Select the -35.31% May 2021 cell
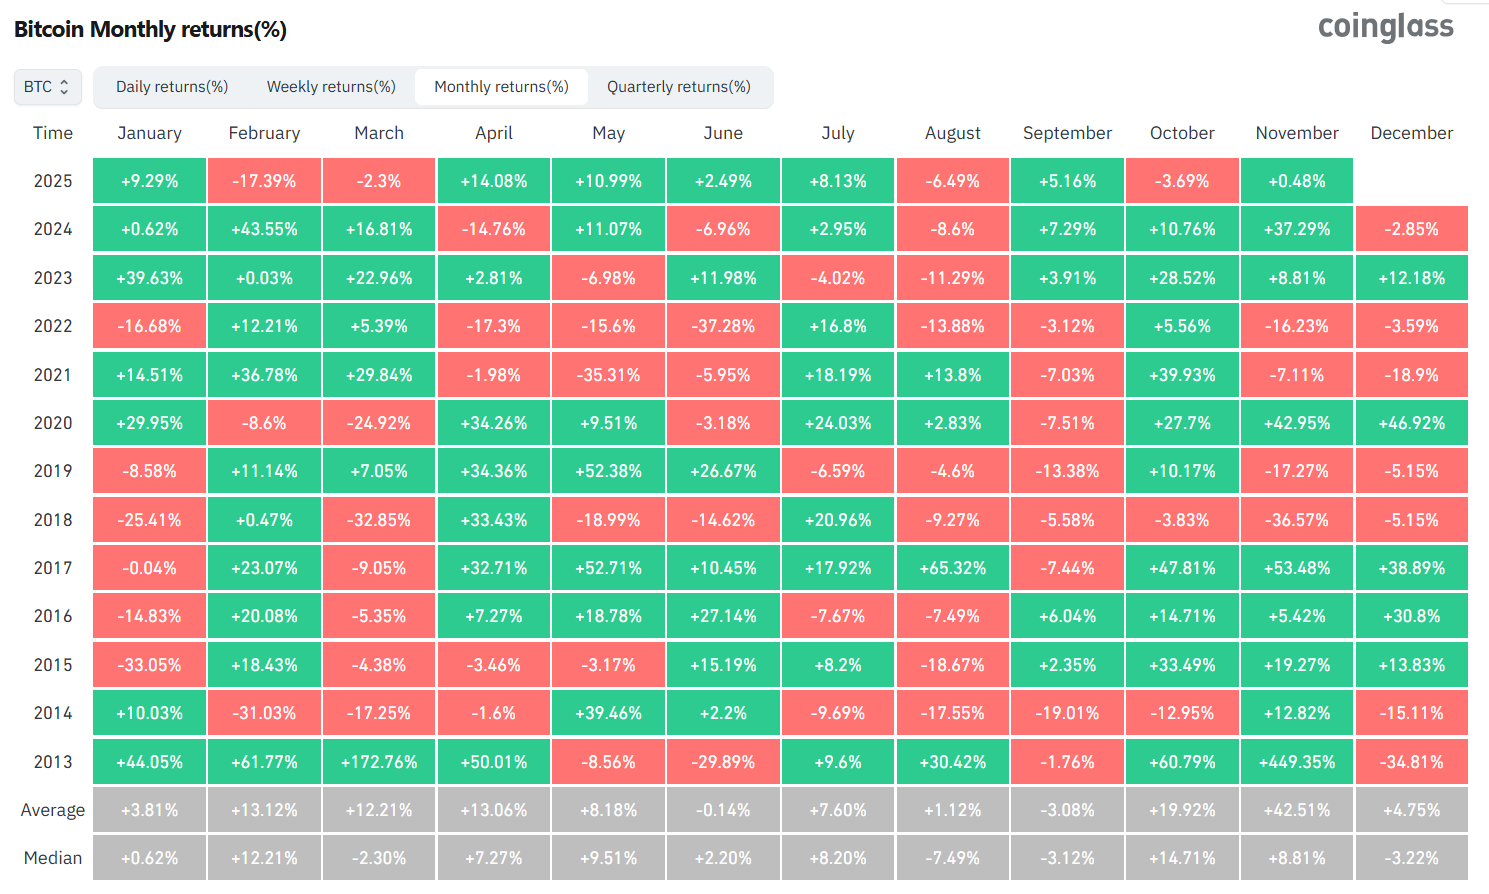This screenshot has width=1489, height=894. (608, 375)
